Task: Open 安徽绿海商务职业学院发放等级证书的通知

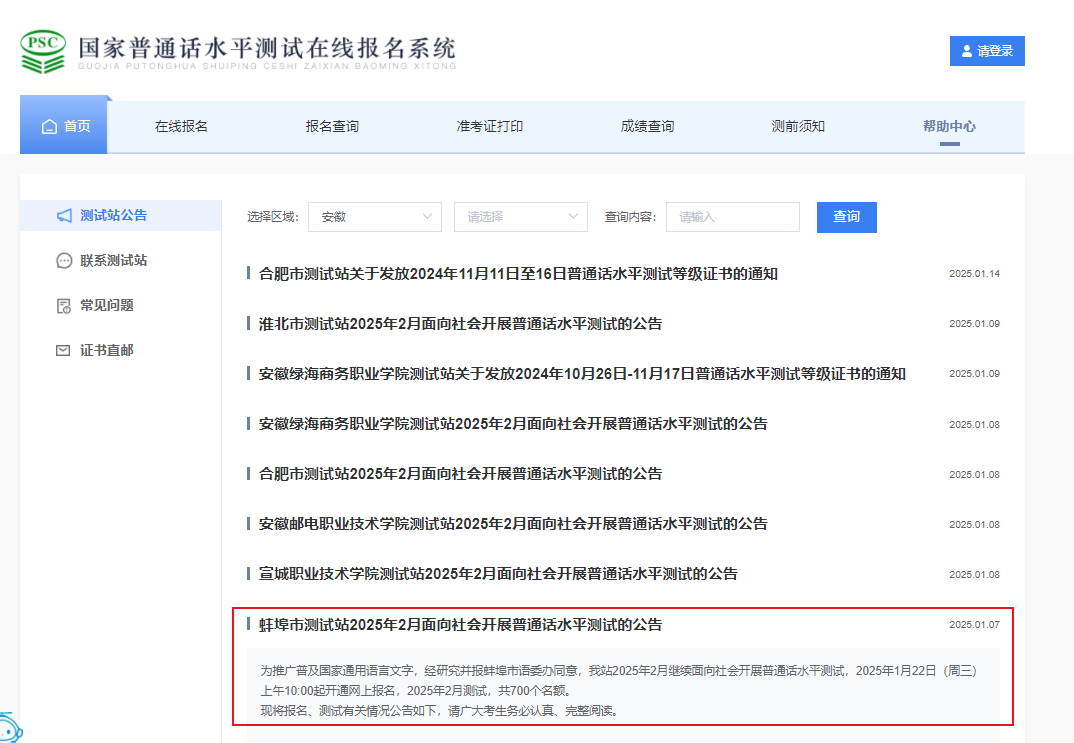Action: [582, 374]
